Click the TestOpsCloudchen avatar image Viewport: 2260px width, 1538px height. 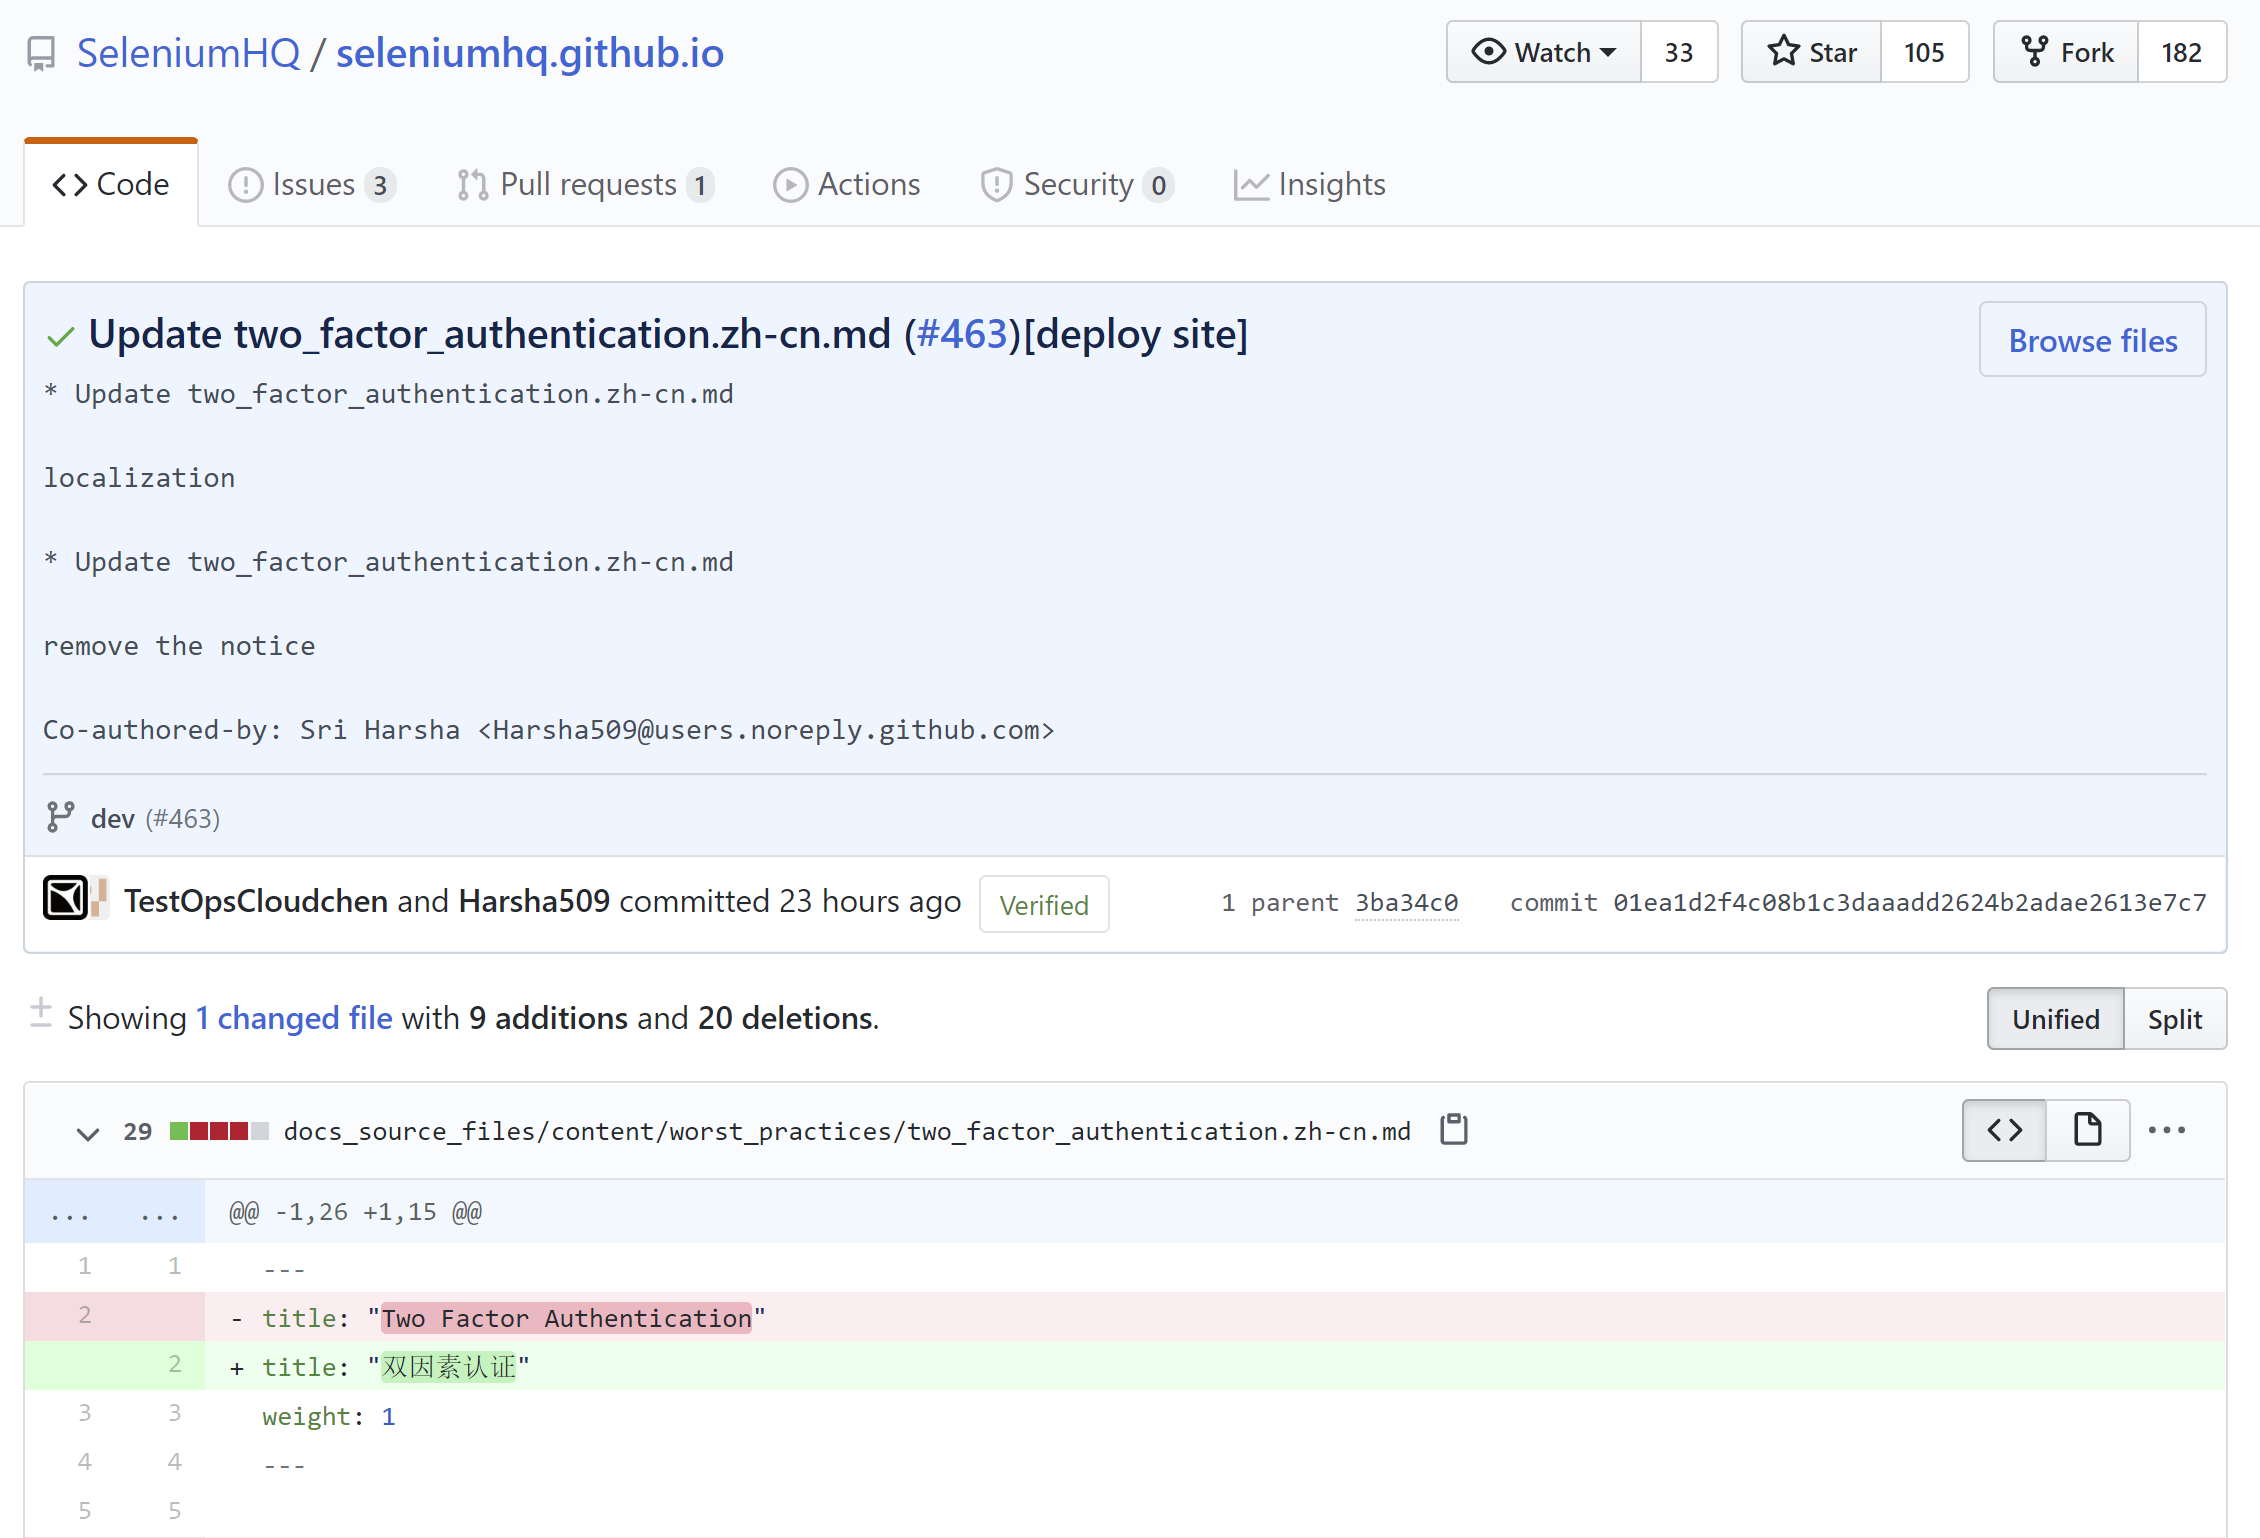click(x=65, y=898)
